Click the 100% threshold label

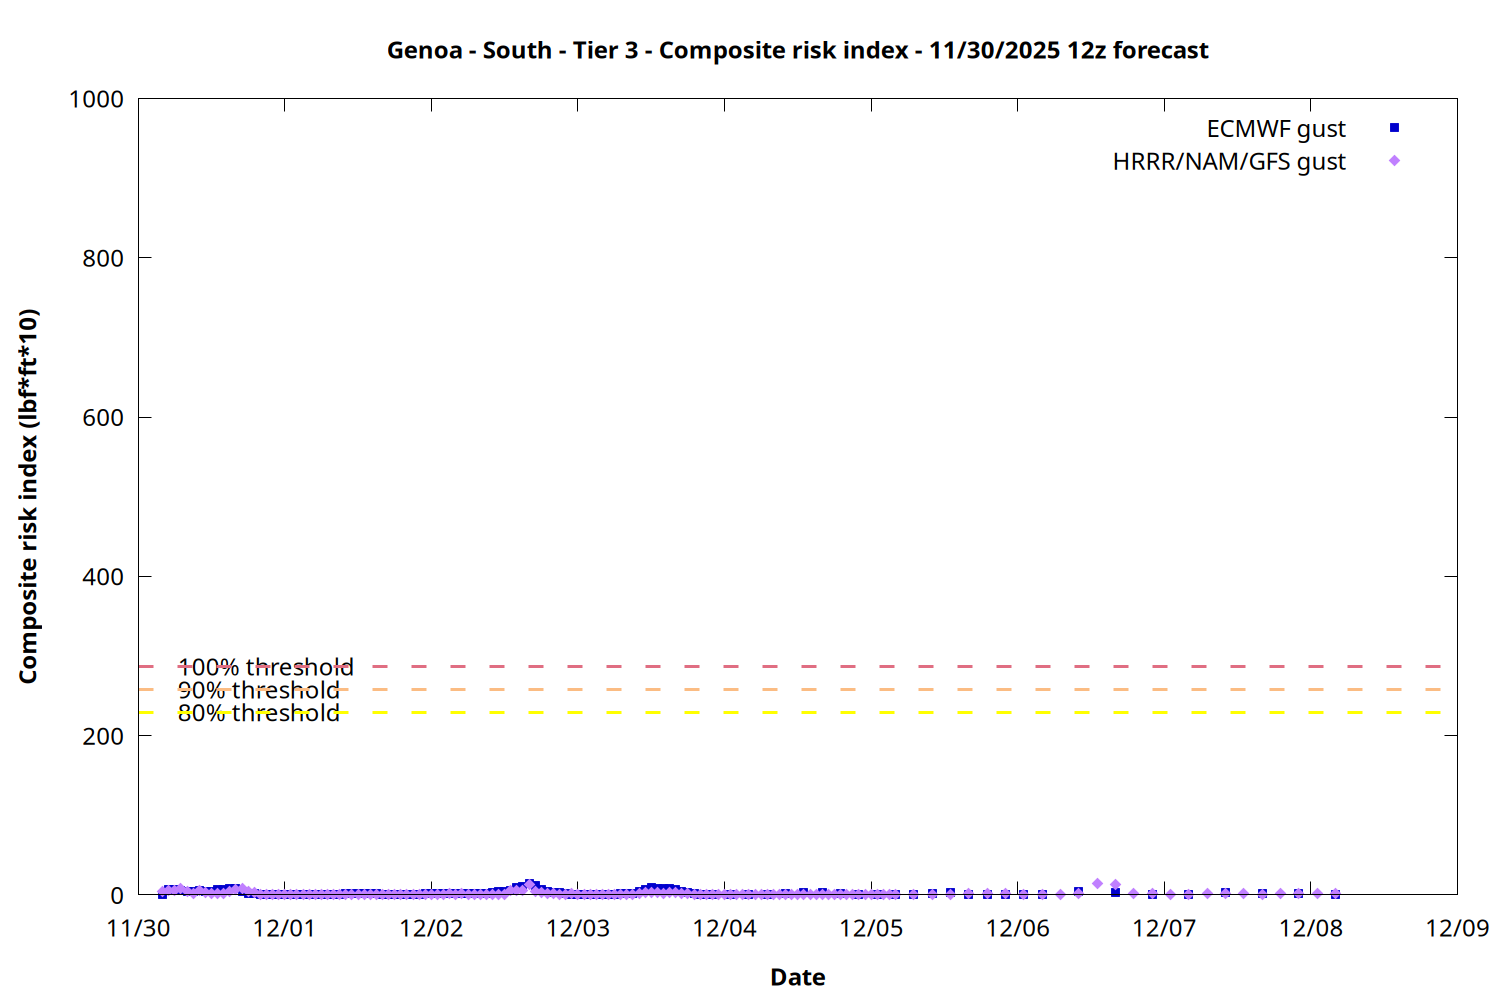coord(265,667)
